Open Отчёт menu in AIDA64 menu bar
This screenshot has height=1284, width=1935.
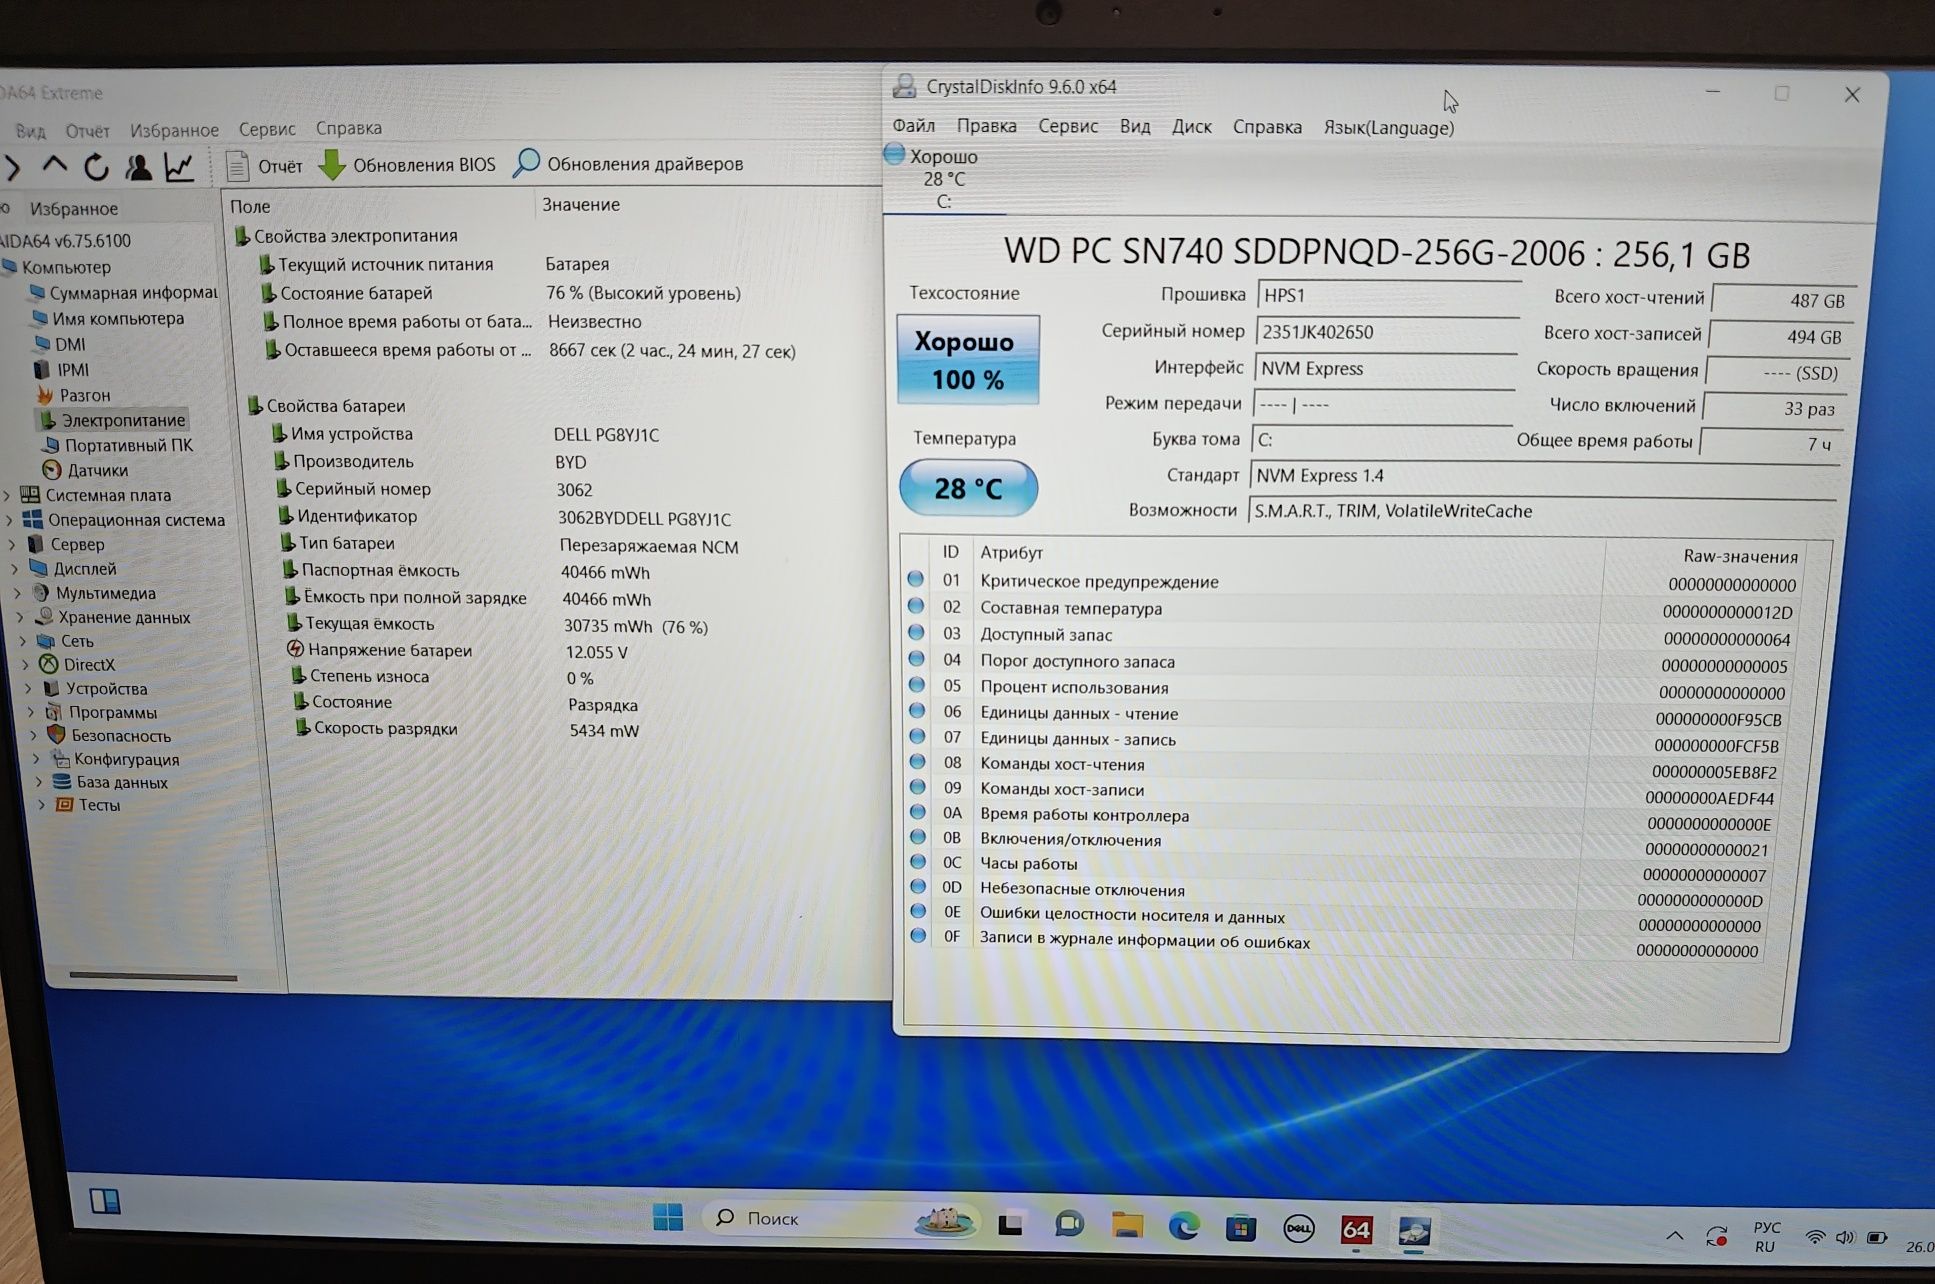coord(87,131)
